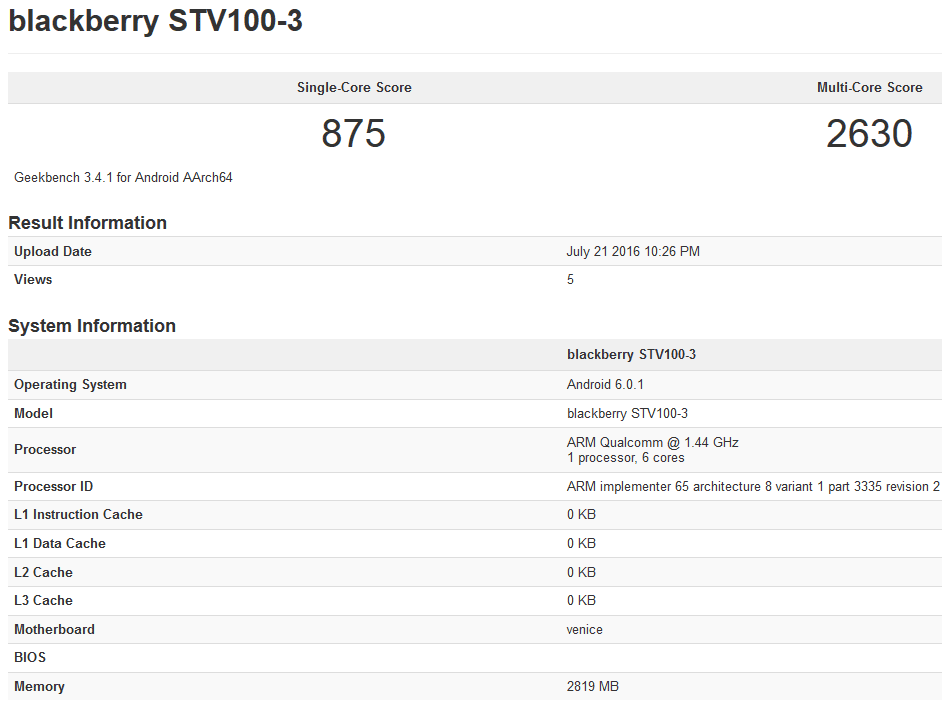This screenshot has width=942, height=704.
Task: Click the blackberry STV100-3 table column header
Action: pyautogui.click(x=631, y=355)
